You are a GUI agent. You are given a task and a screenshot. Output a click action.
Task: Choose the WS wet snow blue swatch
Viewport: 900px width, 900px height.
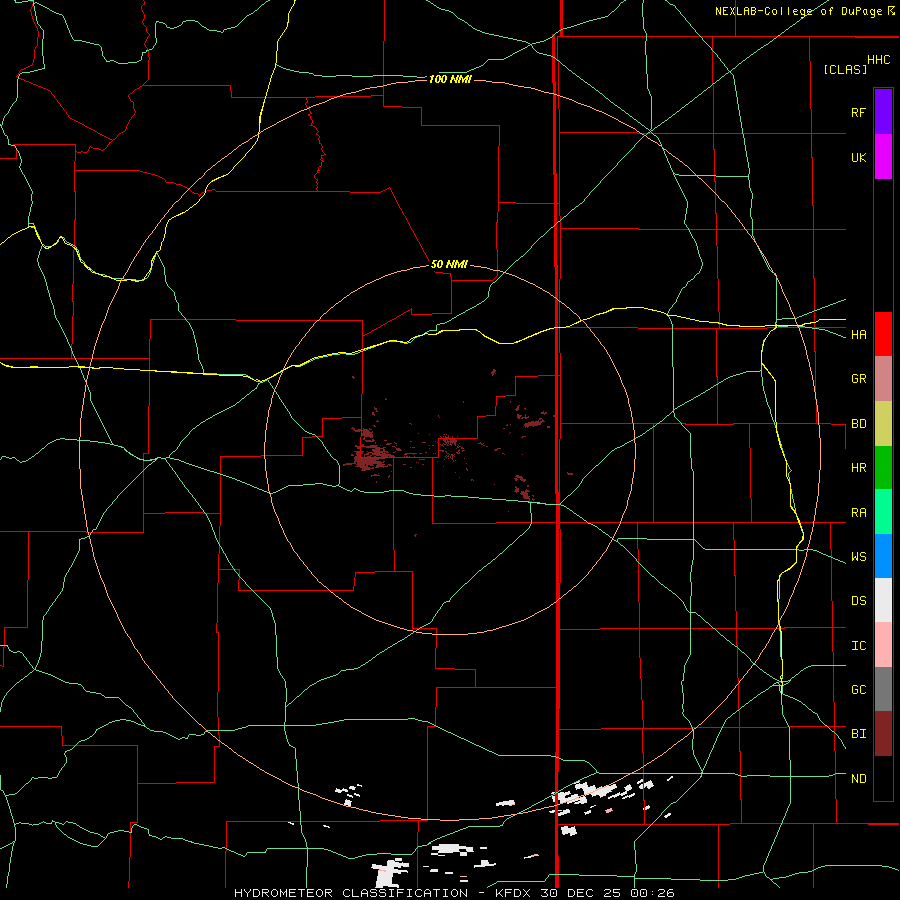883,556
